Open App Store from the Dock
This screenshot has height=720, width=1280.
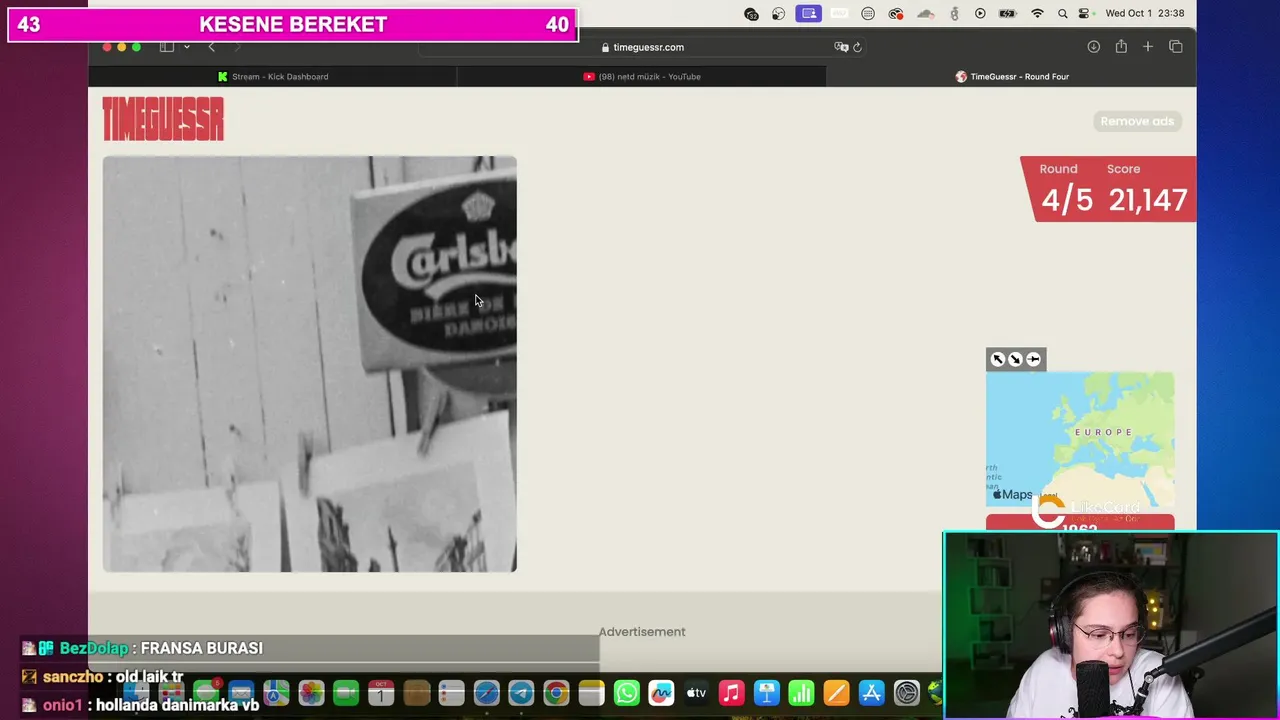[x=871, y=692]
